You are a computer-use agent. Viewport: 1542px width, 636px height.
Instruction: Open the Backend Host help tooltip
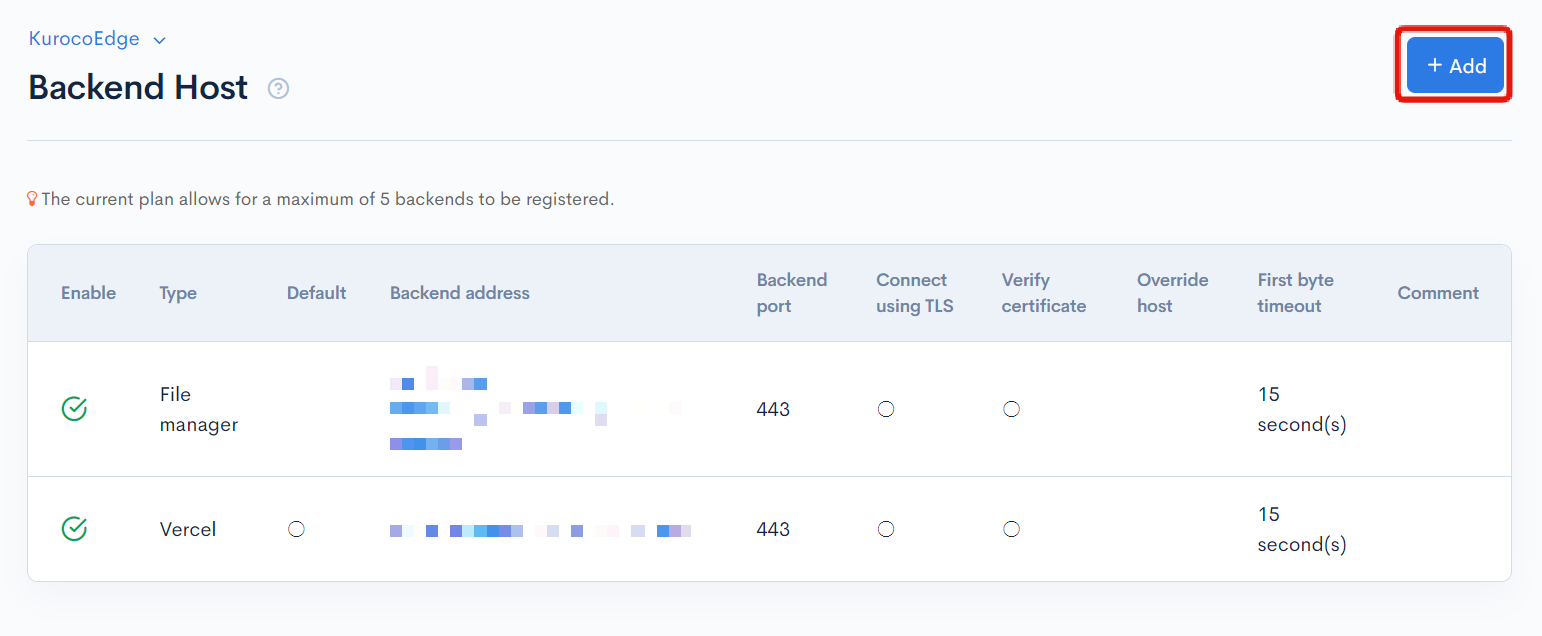pyautogui.click(x=277, y=88)
